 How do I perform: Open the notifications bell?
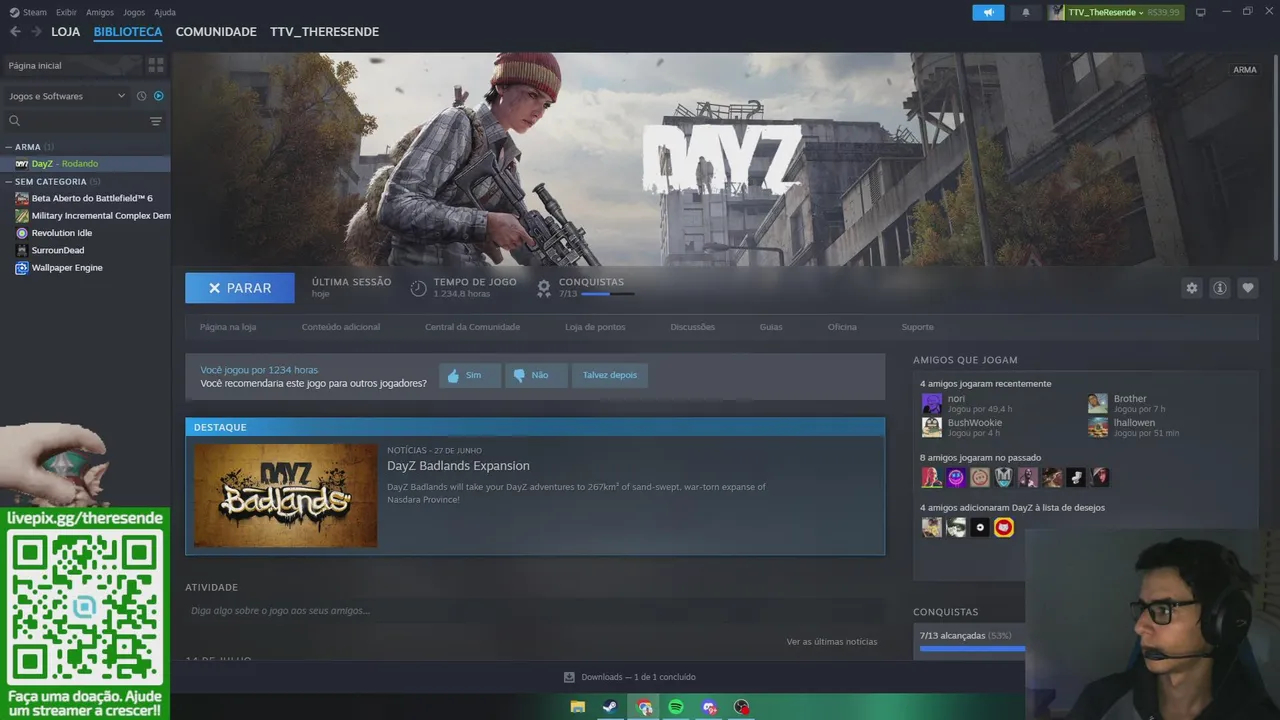coord(1025,12)
